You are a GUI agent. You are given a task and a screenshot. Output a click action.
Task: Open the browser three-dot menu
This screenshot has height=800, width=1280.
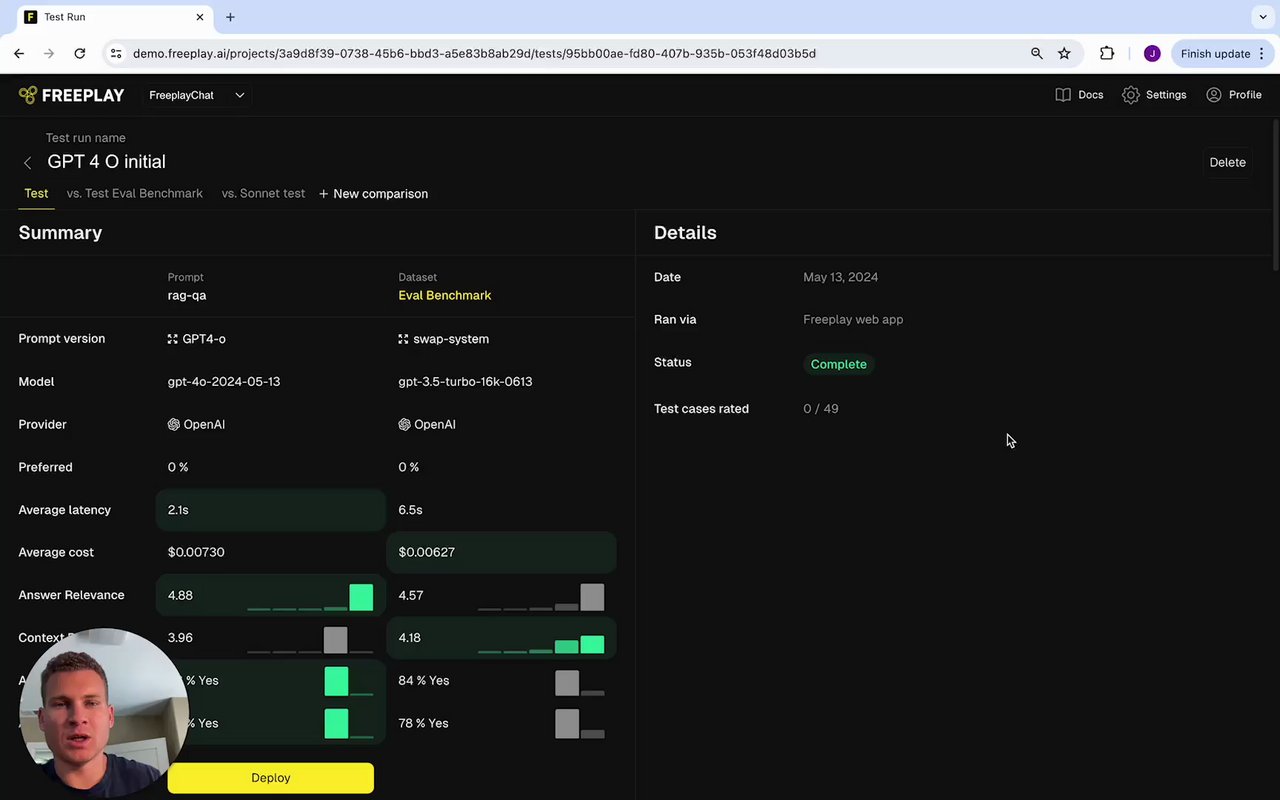coord(1263,53)
